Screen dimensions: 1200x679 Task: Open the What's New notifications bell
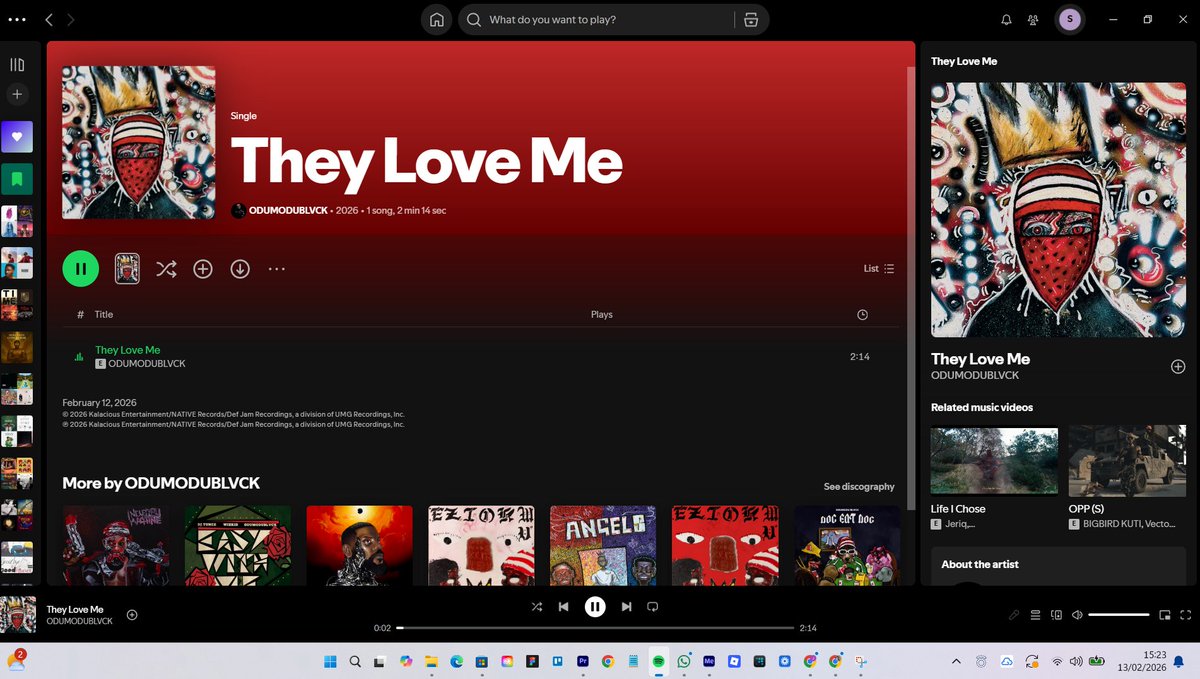coord(1007,20)
